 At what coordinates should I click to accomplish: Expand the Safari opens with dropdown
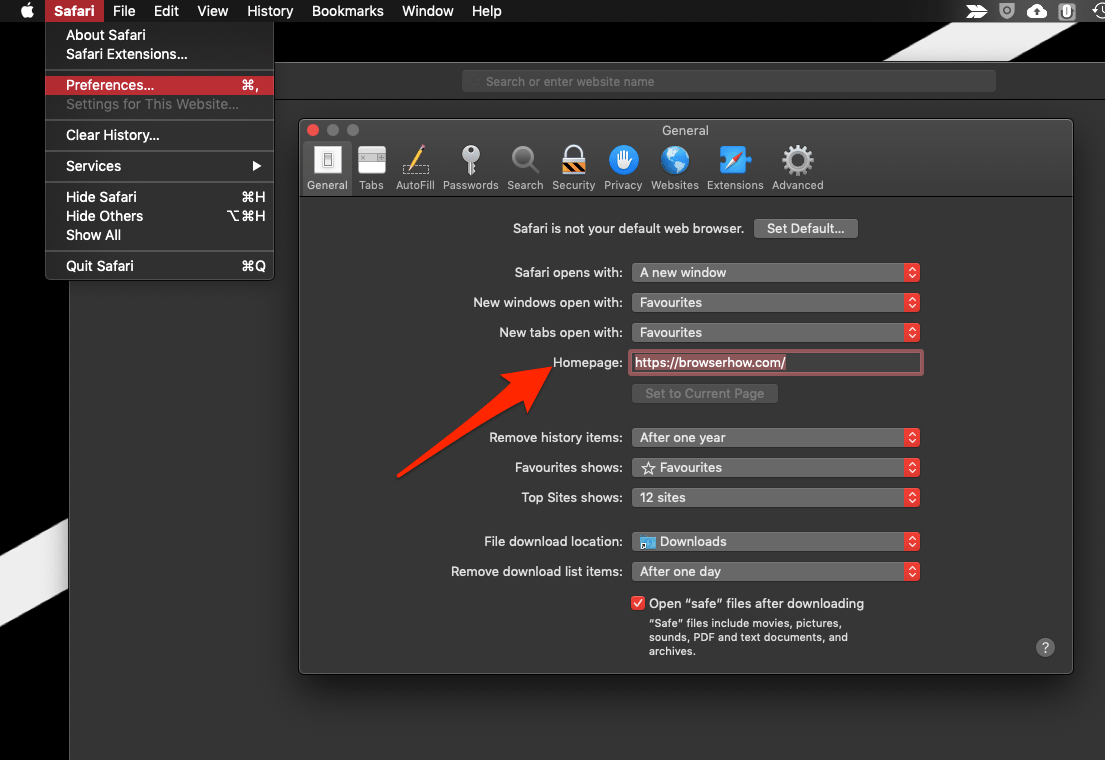click(775, 272)
